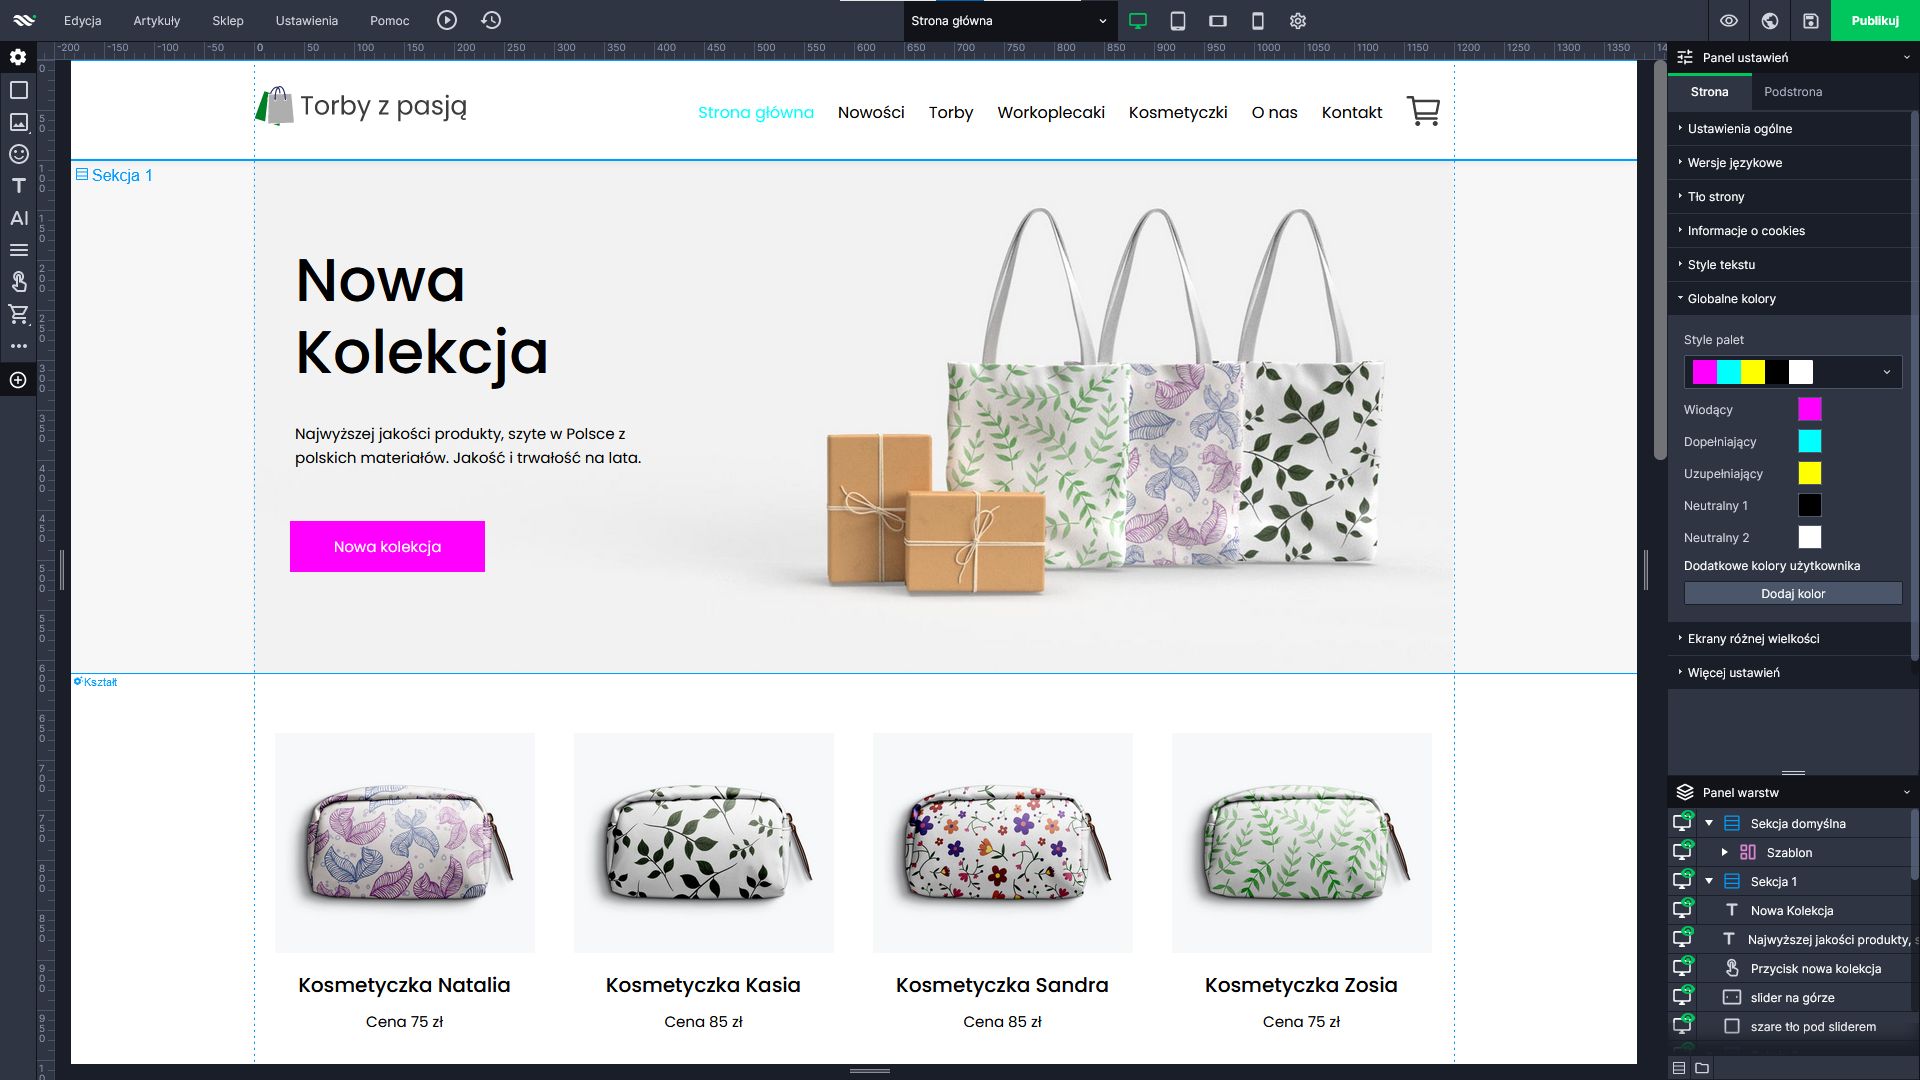Toggle visibility of Najwyższej jakości produkty layer
This screenshot has height=1080, width=1920.
[1683, 939]
